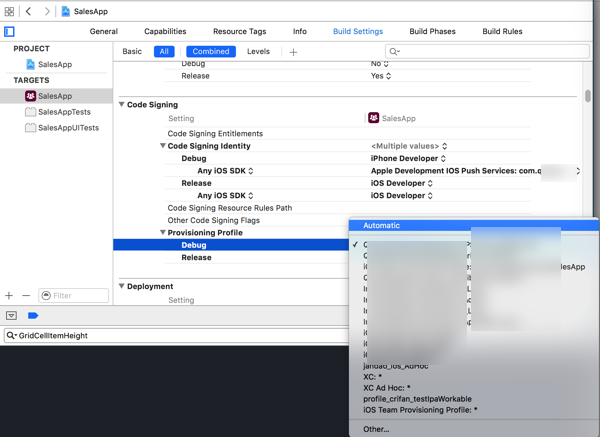Open the Capabilities tab
600x437 pixels.
(x=165, y=31)
